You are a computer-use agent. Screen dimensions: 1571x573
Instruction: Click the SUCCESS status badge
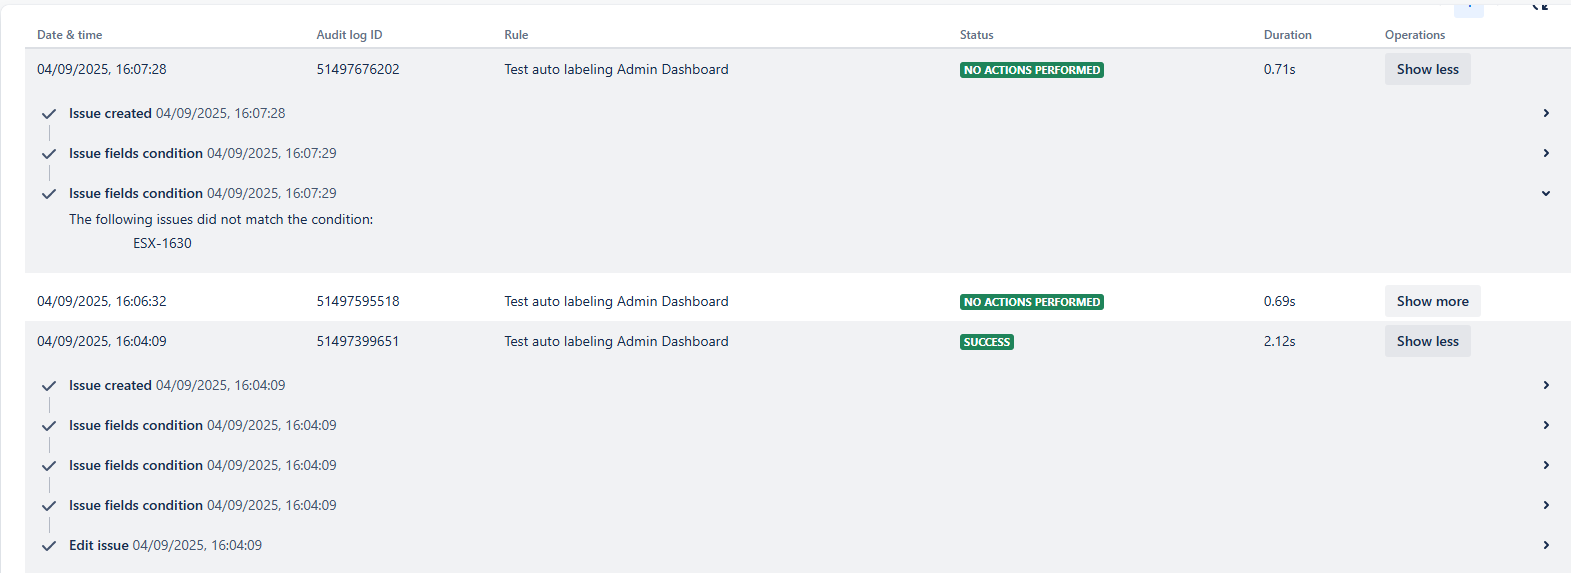click(987, 342)
